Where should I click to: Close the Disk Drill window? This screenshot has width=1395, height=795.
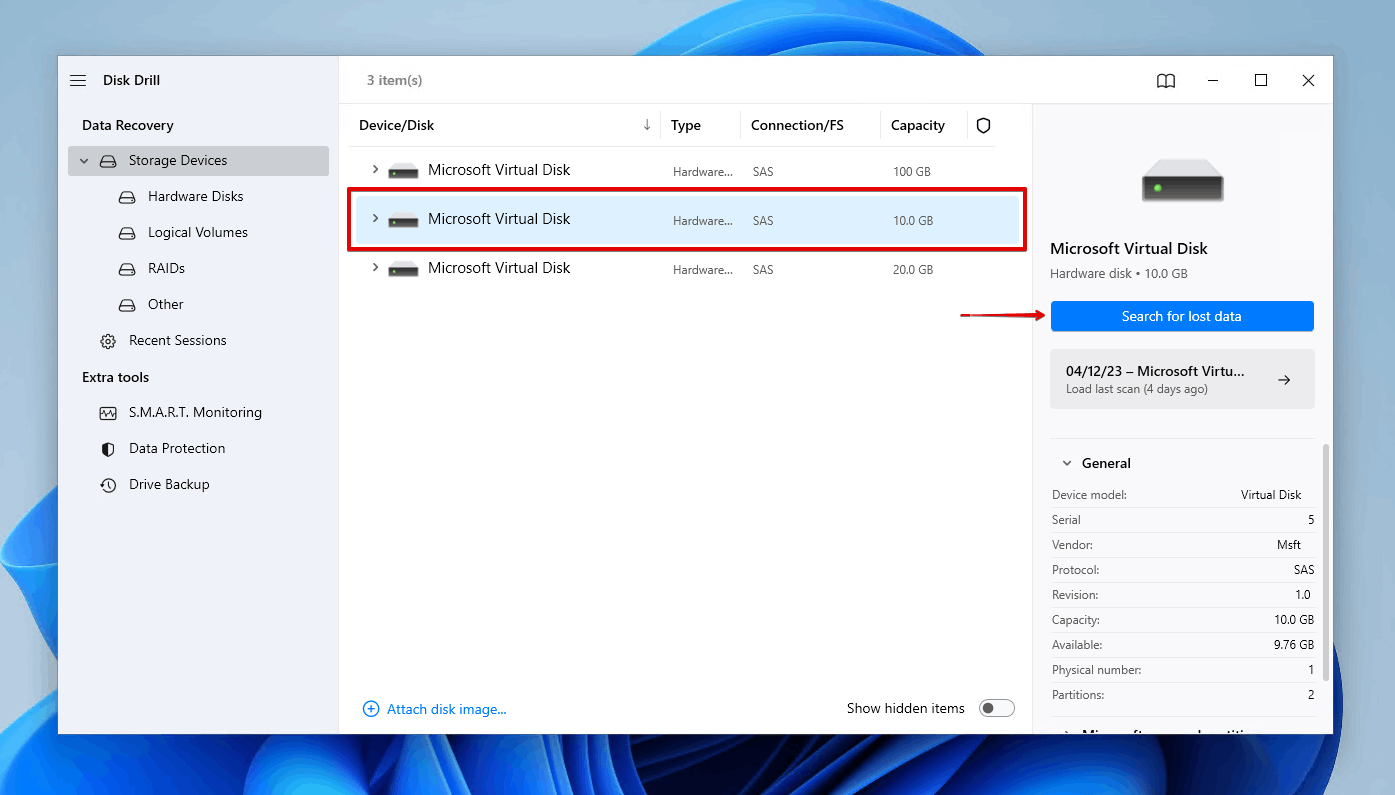(1308, 81)
